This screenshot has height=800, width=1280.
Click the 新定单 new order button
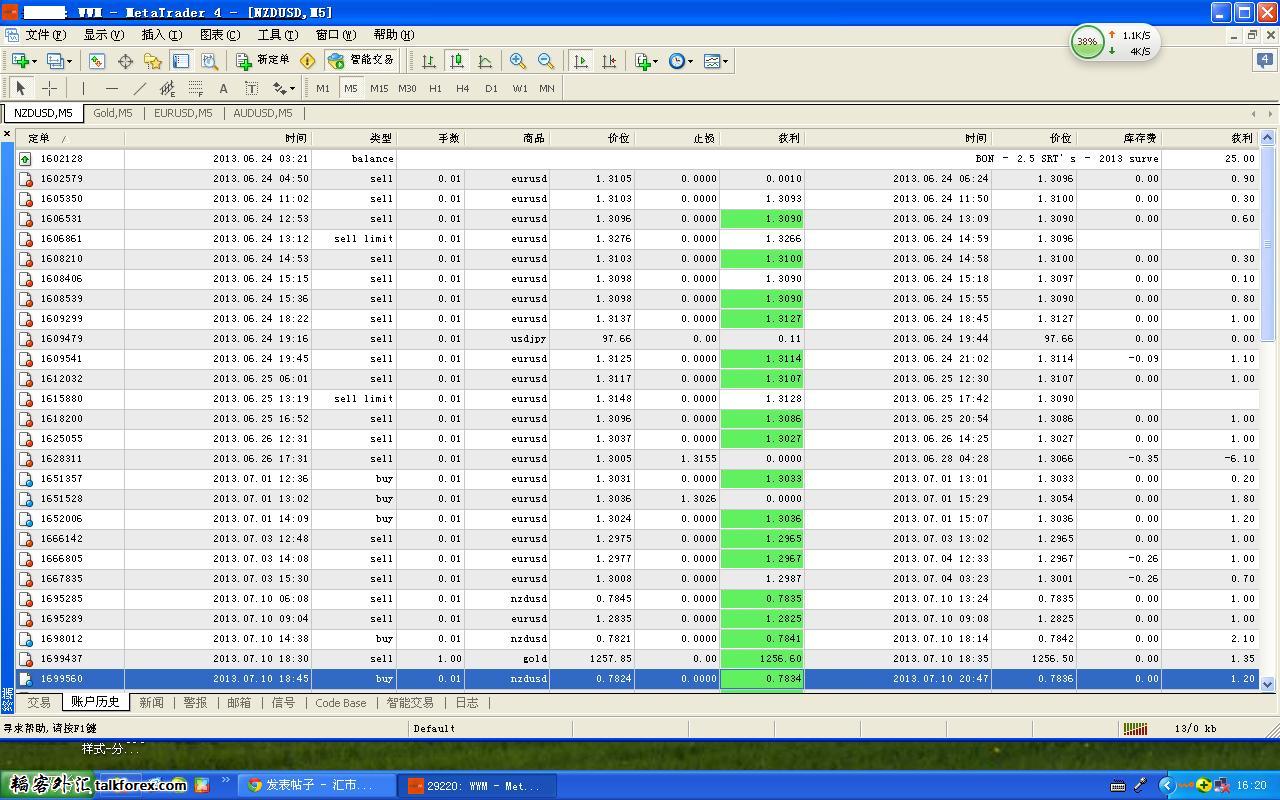coord(262,61)
